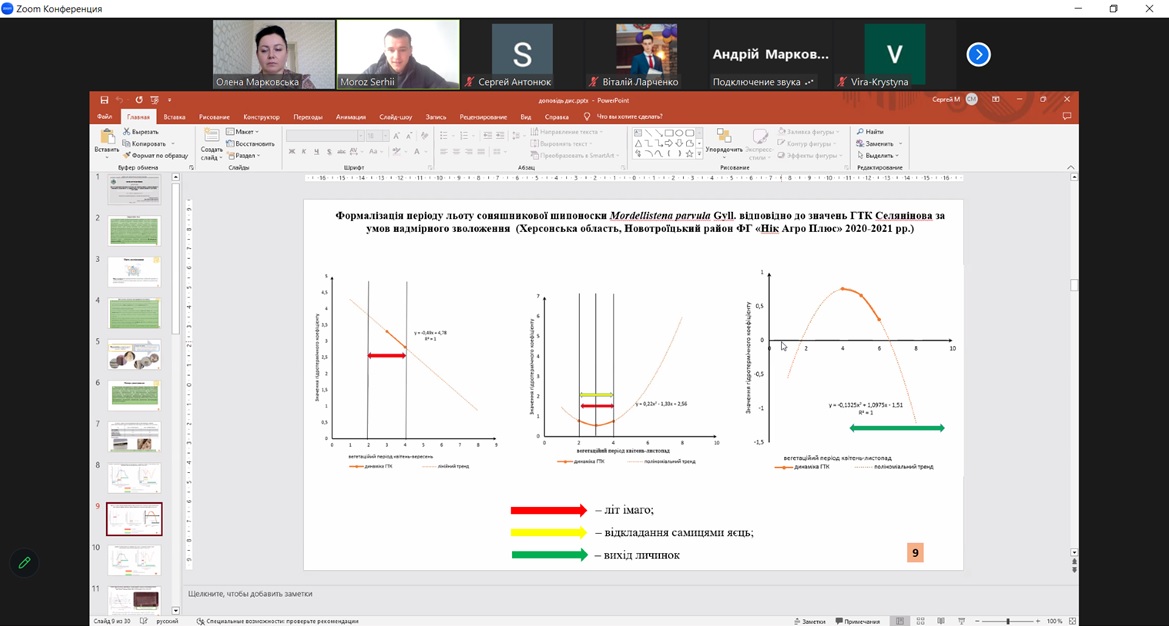The image size is (1169, 626).
Task: Click the Zoom pen annotation icon
Action: coord(25,563)
